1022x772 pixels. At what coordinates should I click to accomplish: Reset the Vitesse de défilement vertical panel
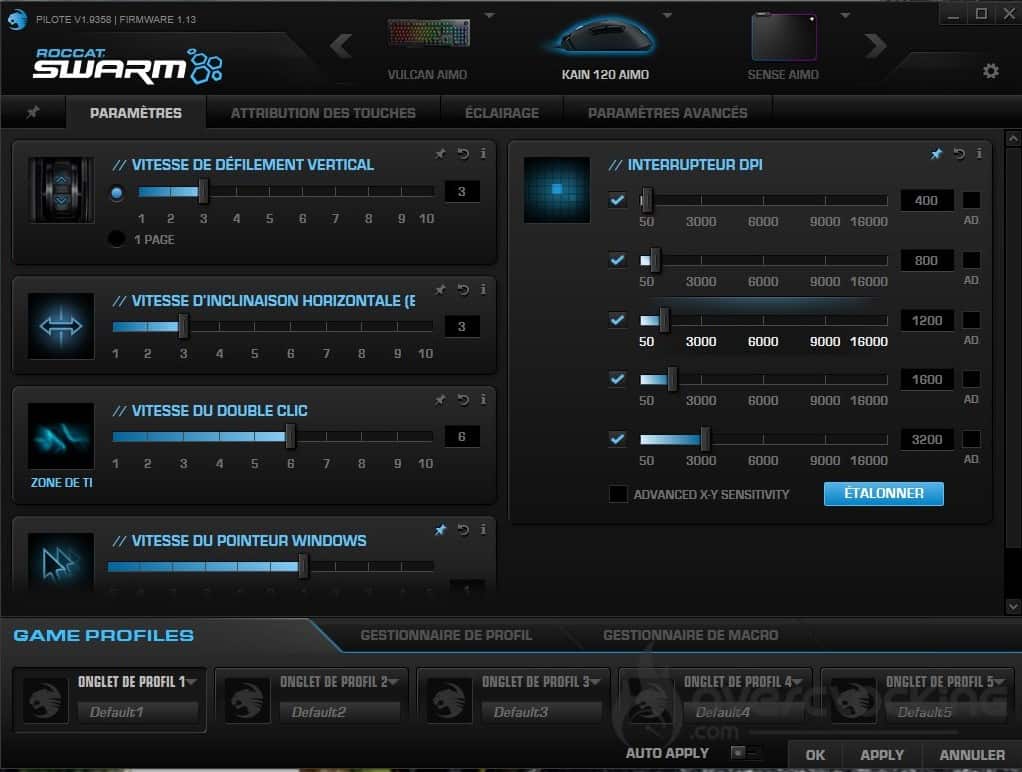[463, 154]
